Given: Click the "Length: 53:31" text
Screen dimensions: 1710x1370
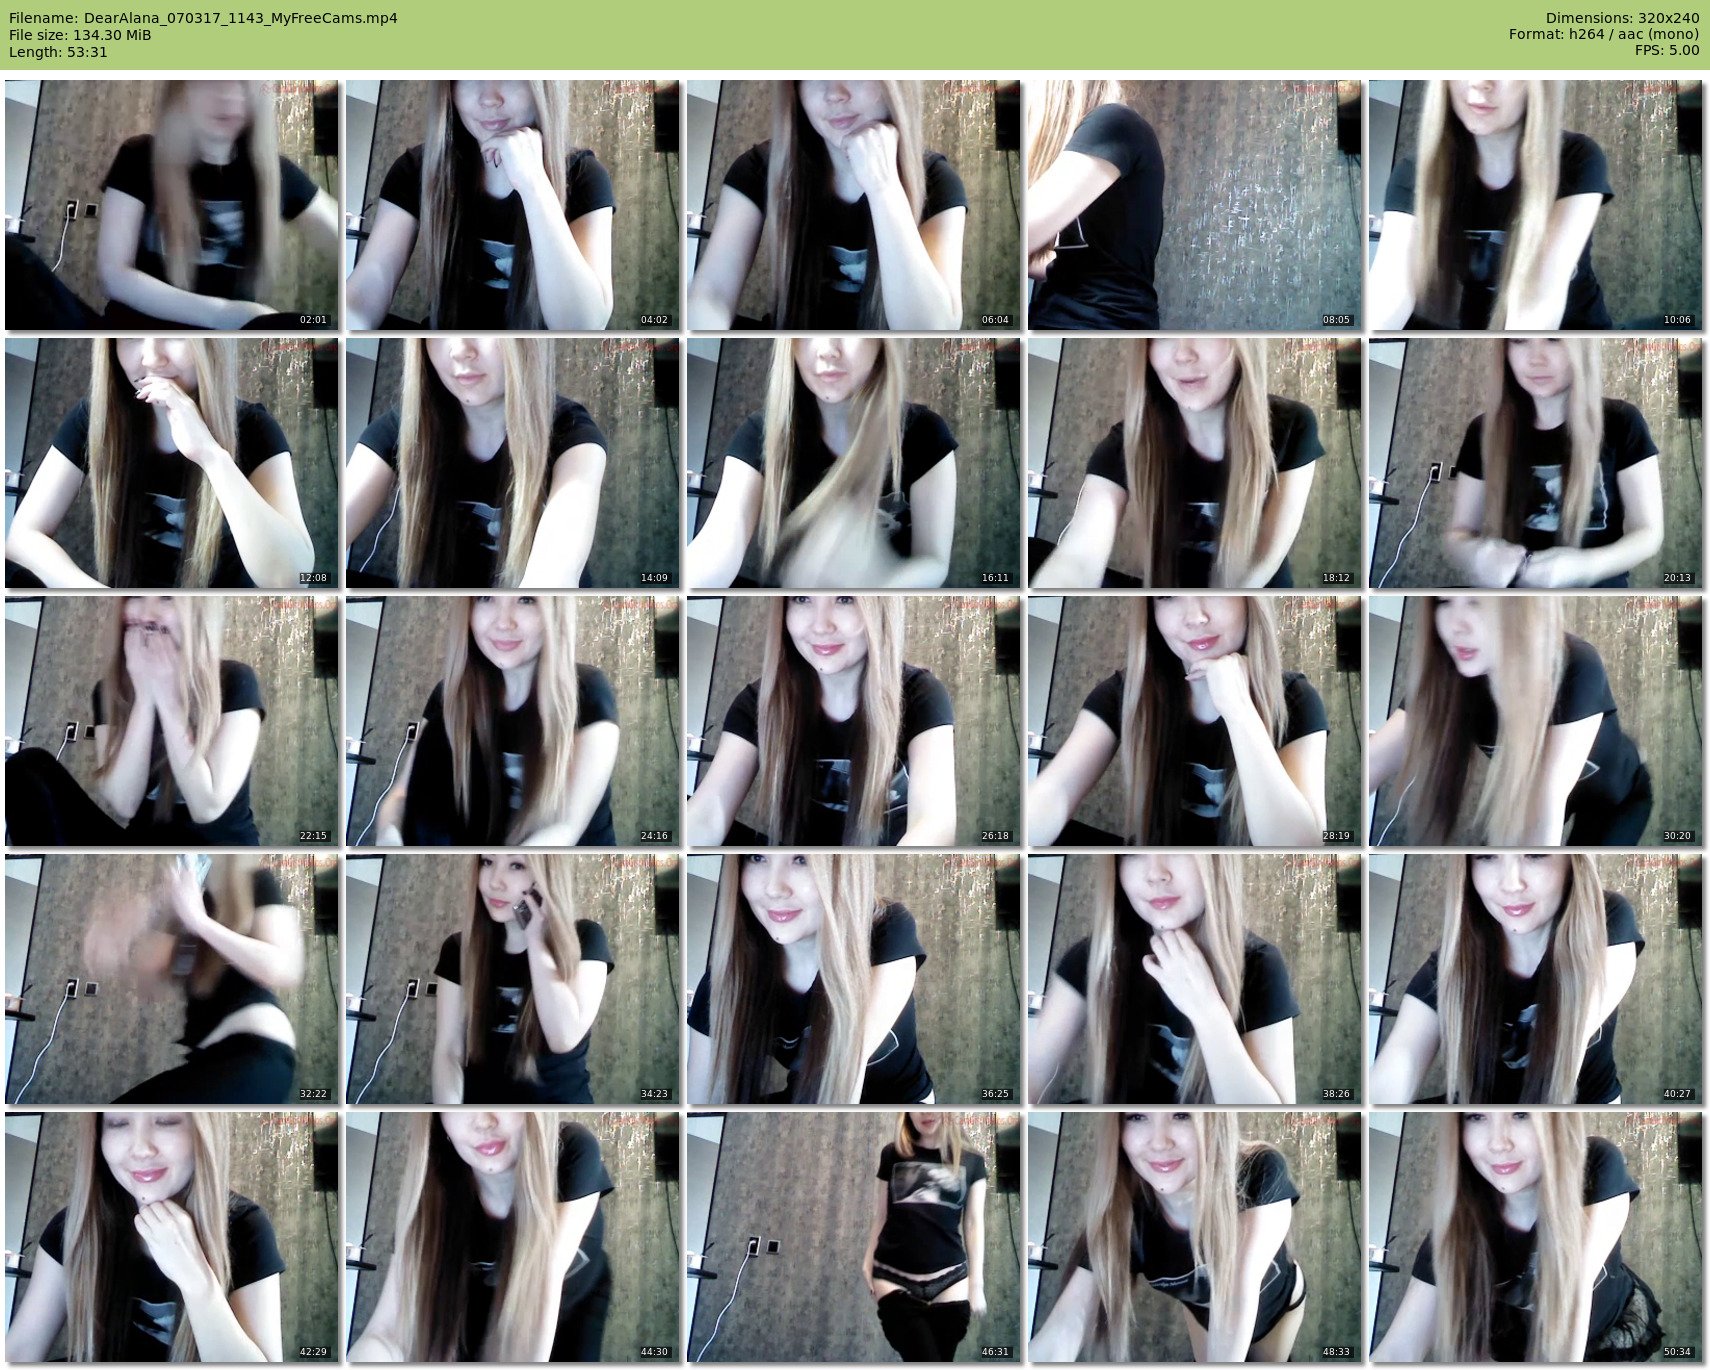Looking at the screenshot, I should click(x=58, y=52).
